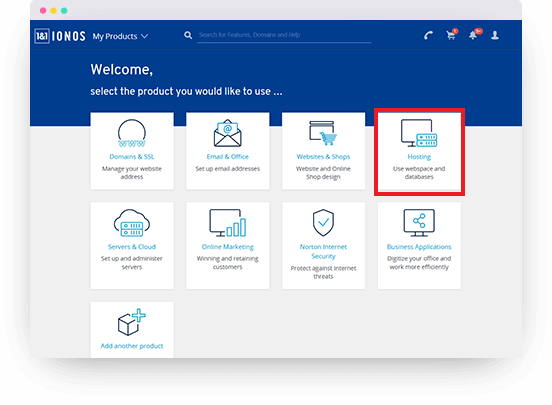Open the shopping cart icon
This screenshot has width=552, height=405.
[x=452, y=34]
